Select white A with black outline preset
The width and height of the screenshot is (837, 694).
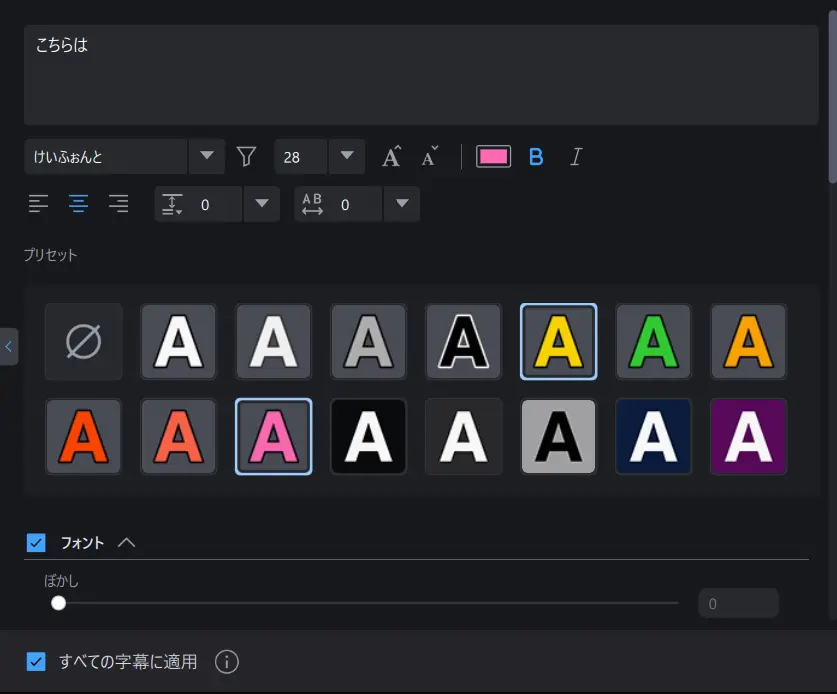click(178, 342)
